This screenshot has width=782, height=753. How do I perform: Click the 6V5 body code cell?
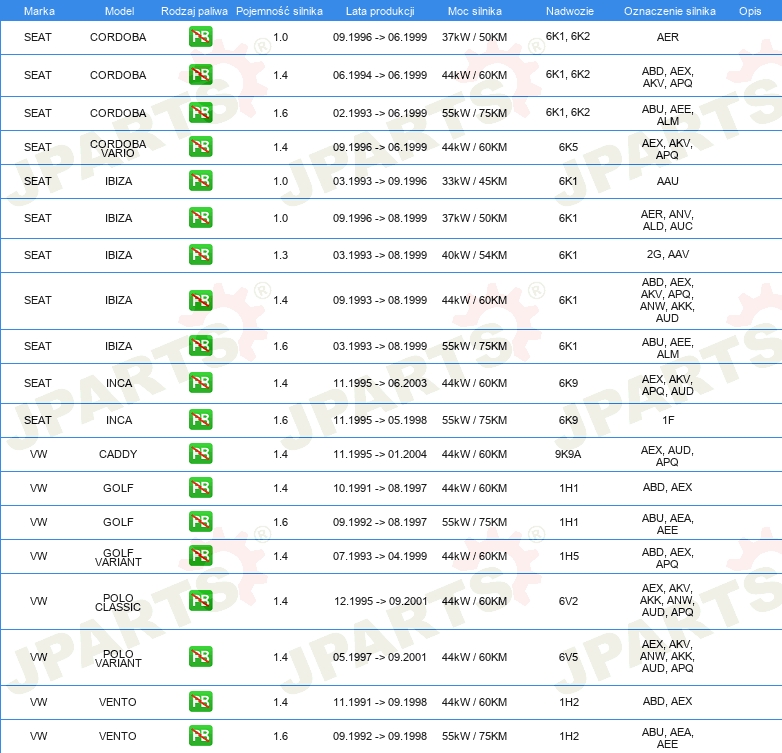tap(568, 657)
